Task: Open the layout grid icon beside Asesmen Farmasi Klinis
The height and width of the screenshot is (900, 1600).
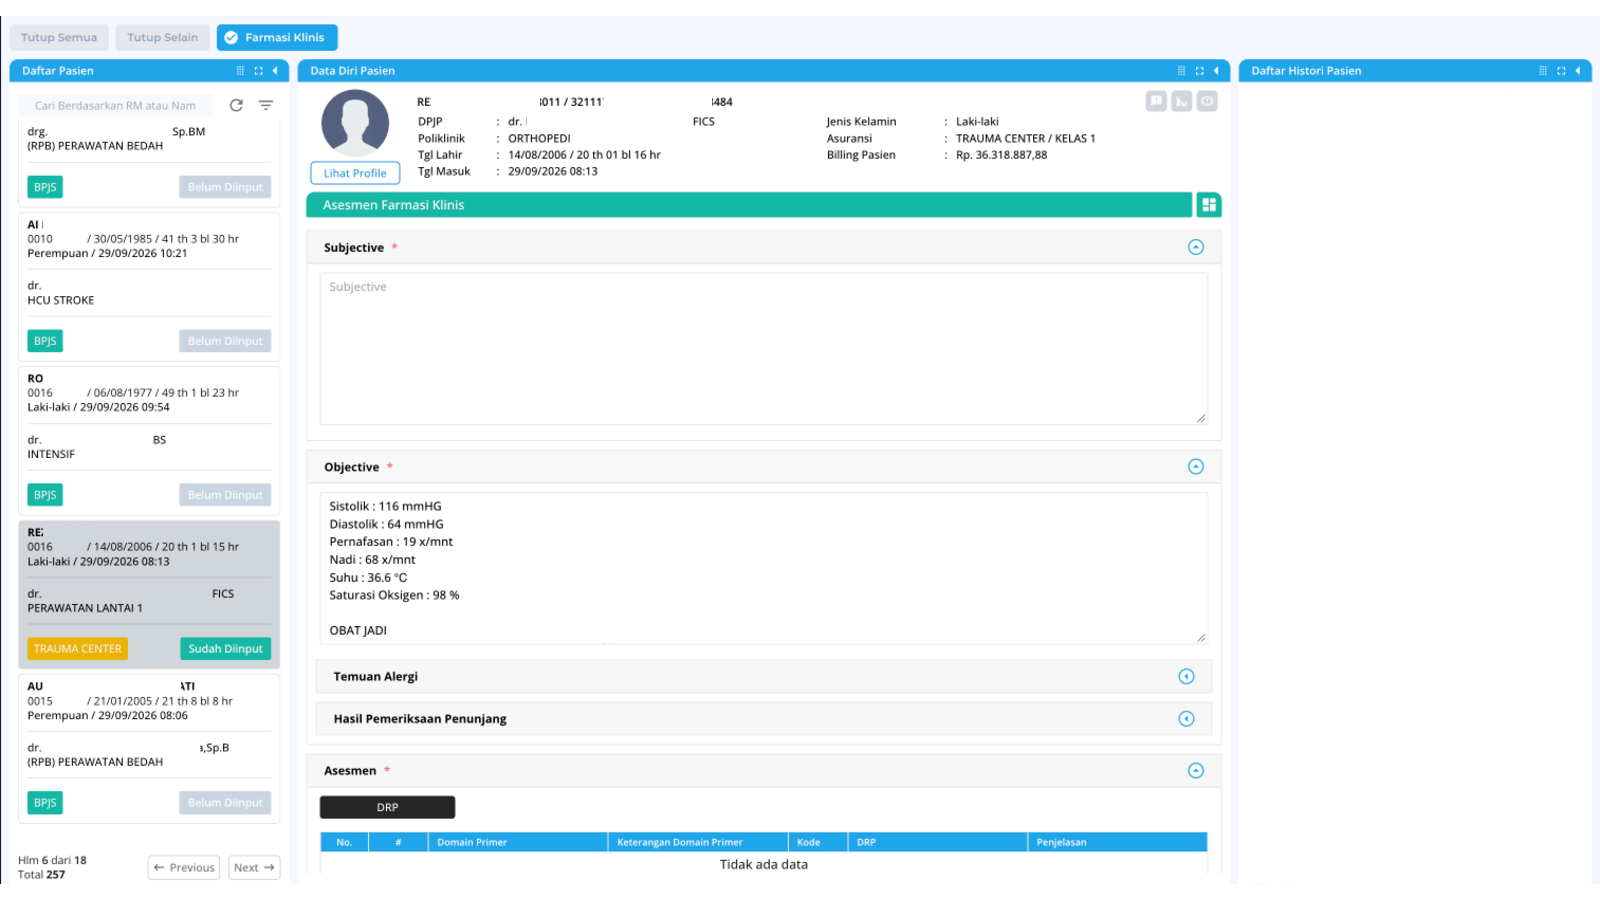Action: click(x=1209, y=205)
